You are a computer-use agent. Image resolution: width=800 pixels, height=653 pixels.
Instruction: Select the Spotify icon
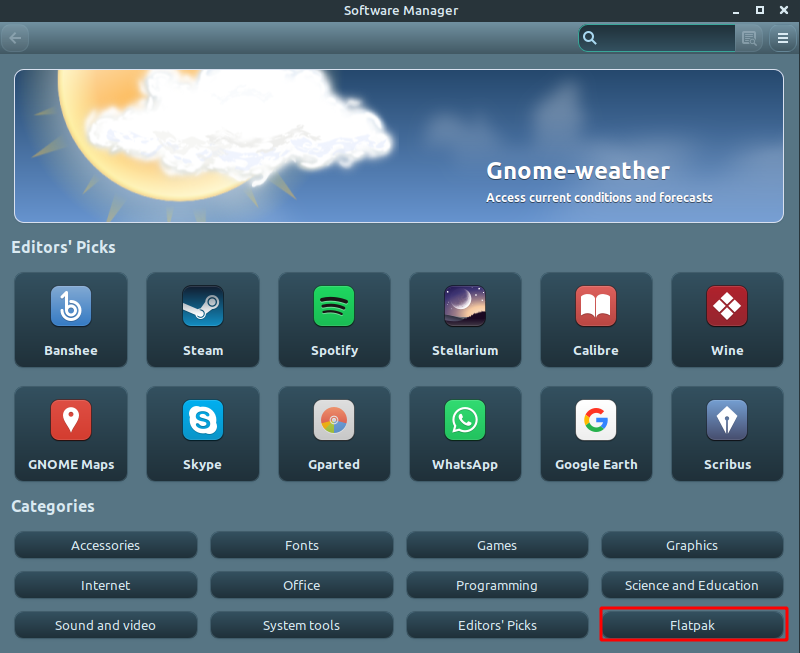click(x=334, y=320)
